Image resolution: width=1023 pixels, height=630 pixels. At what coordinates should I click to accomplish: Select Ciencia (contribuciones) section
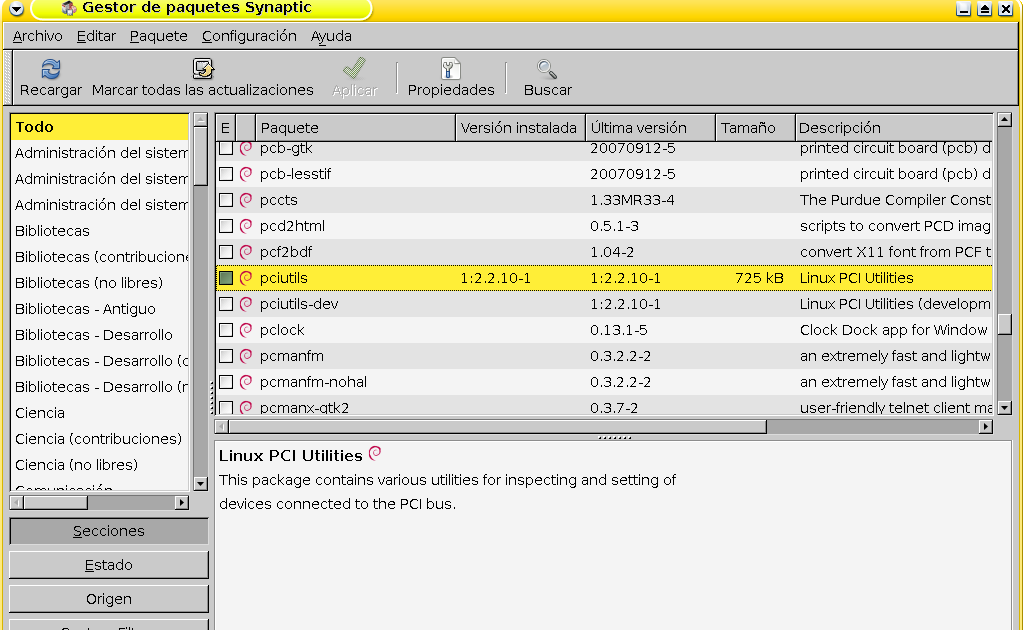(99, 439)
